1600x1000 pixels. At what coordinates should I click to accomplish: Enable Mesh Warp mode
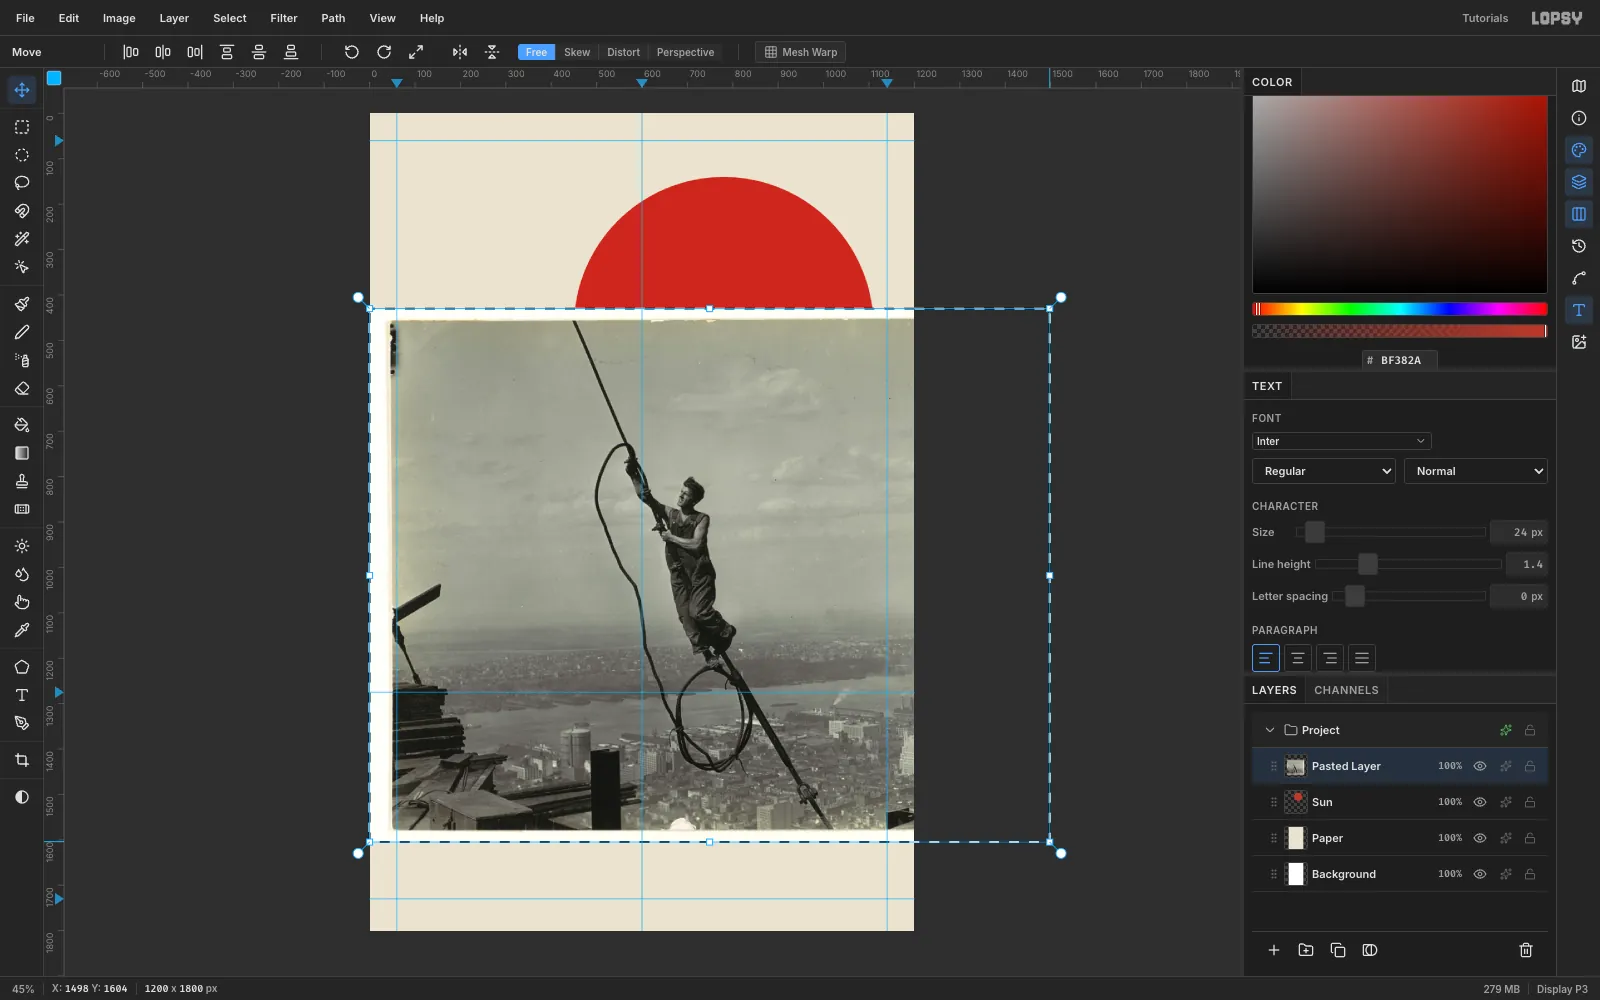[x=800, y=52]
